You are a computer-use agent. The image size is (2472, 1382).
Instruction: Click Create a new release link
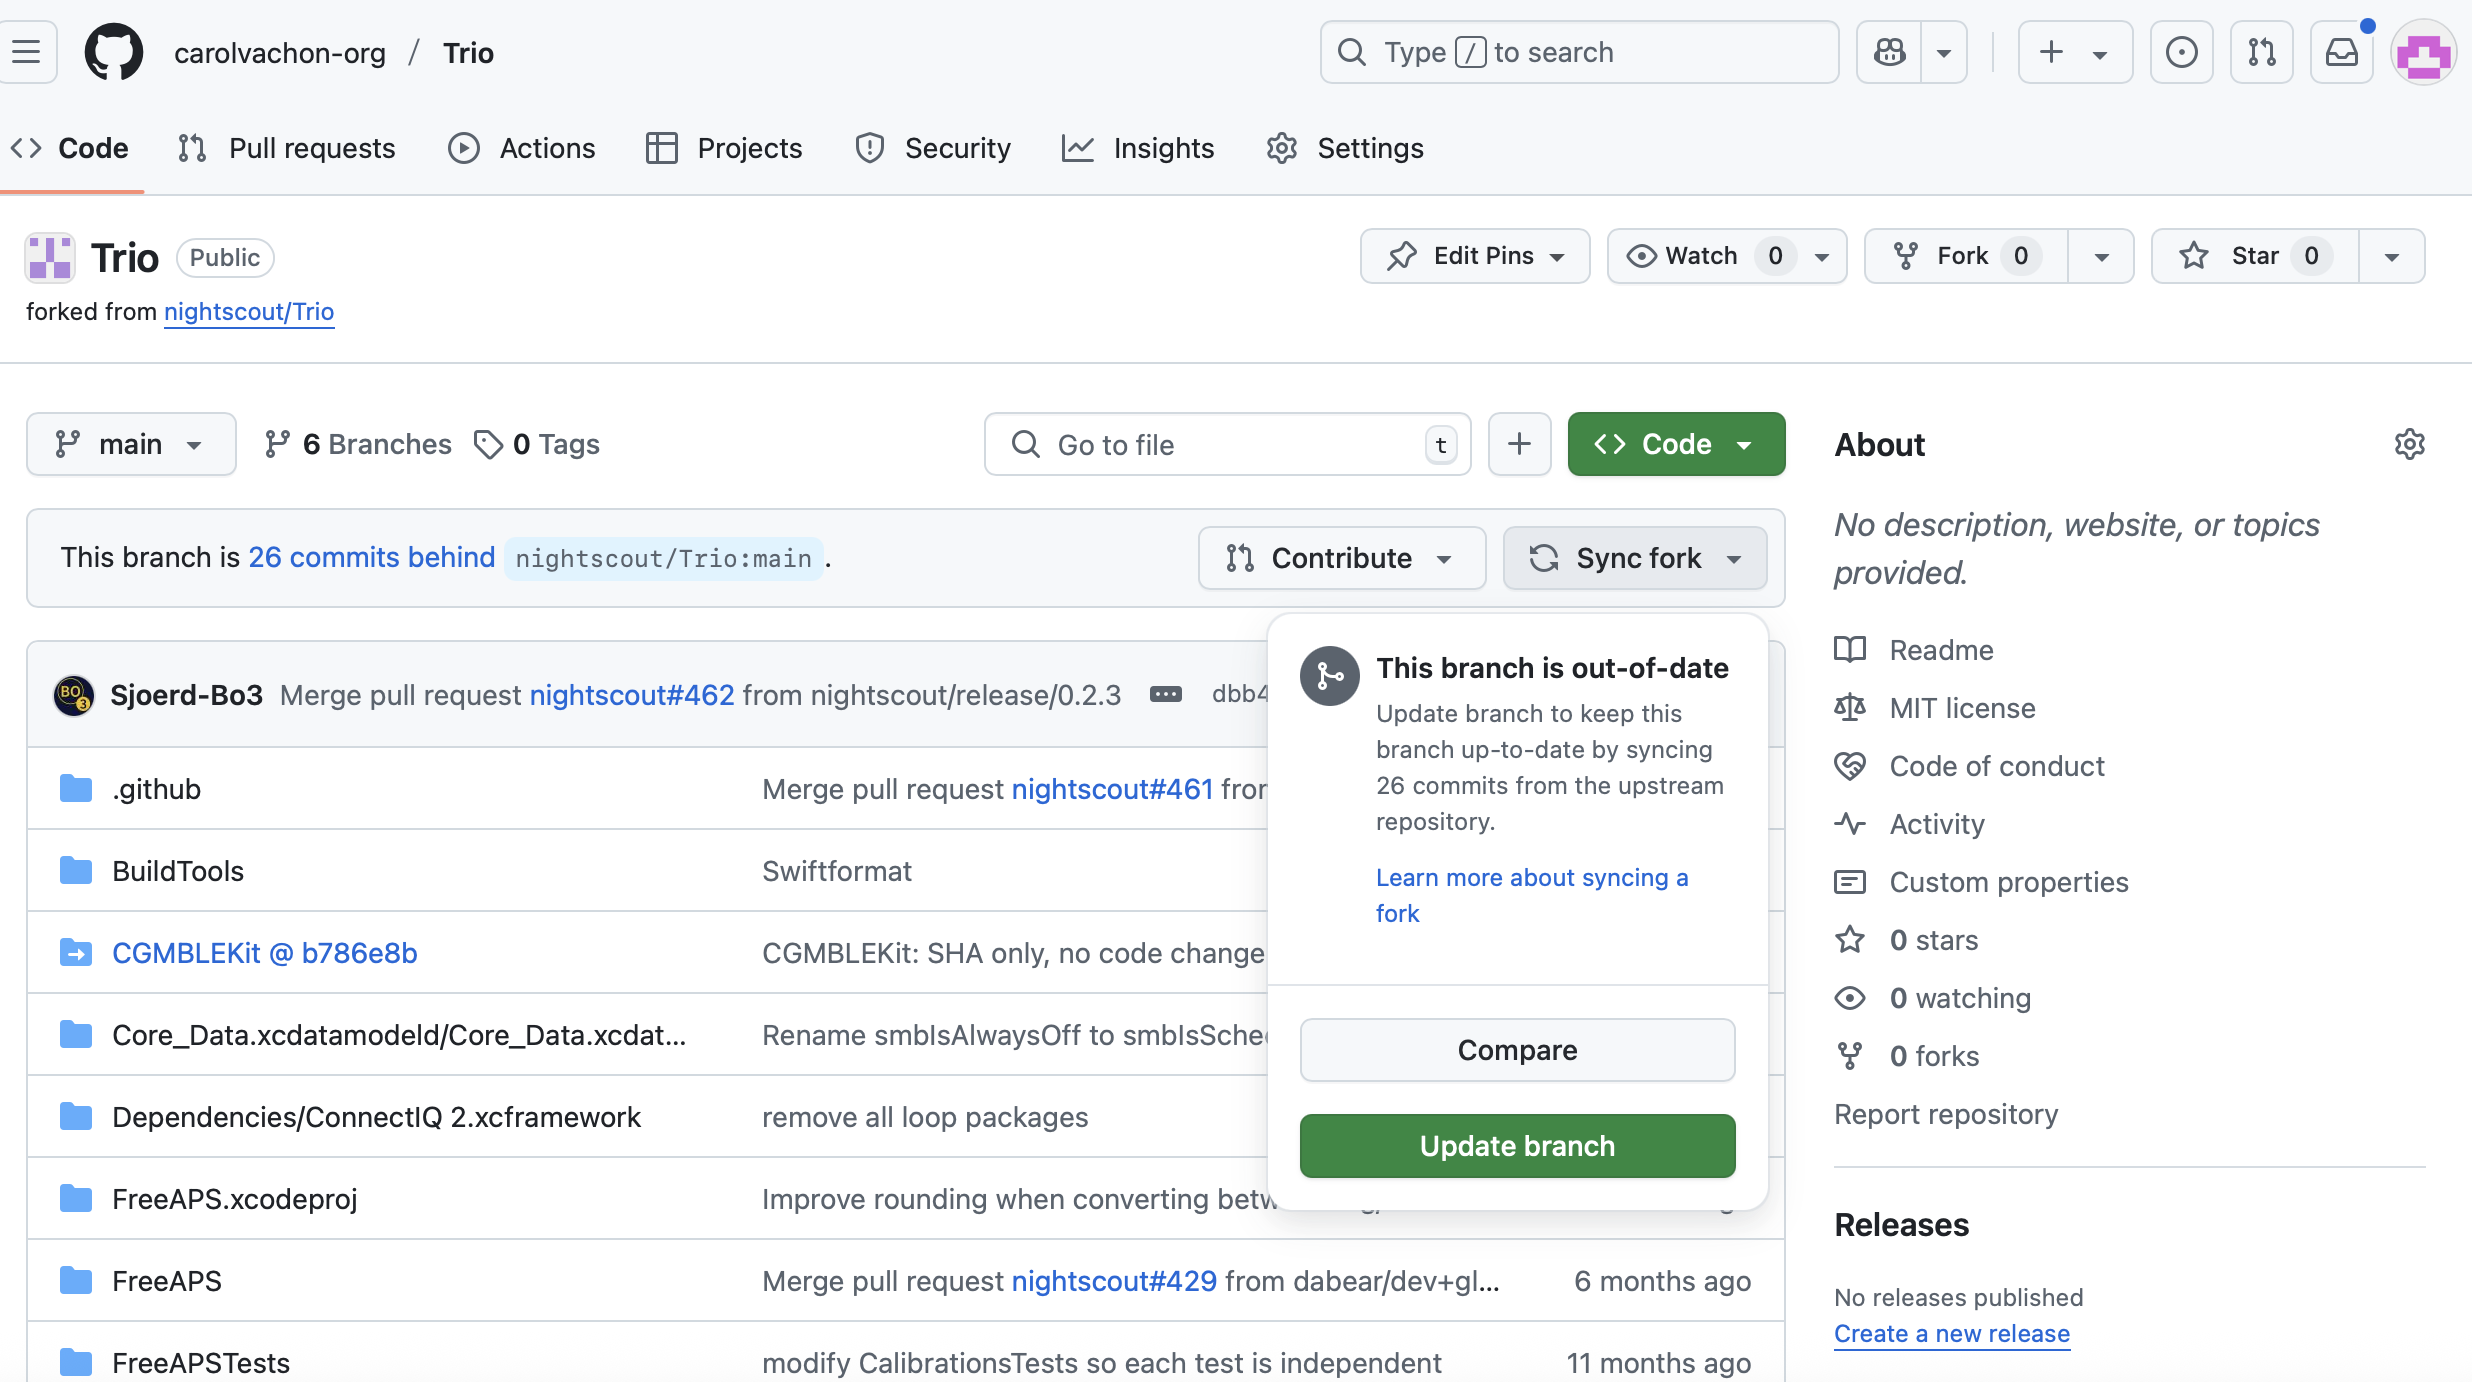point(1952,1334)
